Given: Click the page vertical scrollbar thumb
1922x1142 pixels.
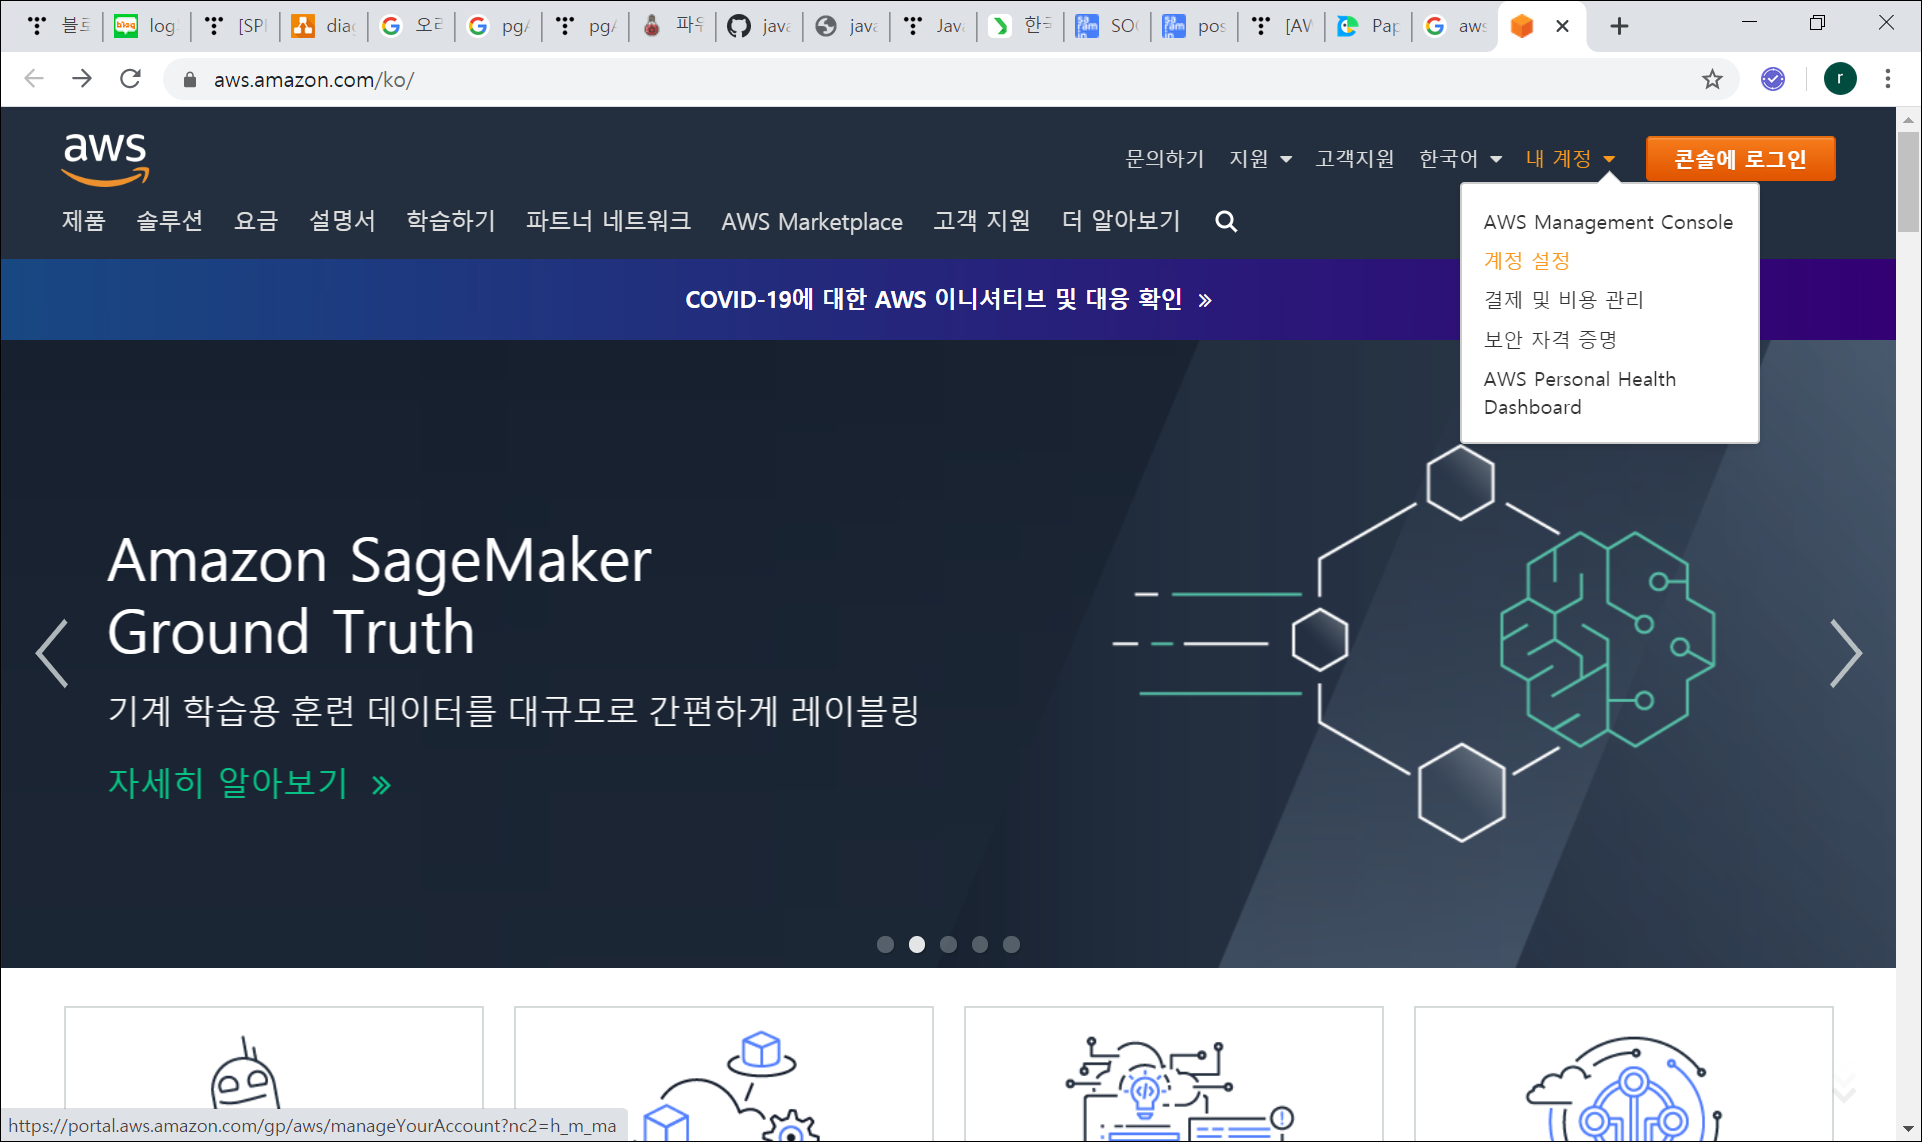Looking at the screenshot, I should (1908, 180).
